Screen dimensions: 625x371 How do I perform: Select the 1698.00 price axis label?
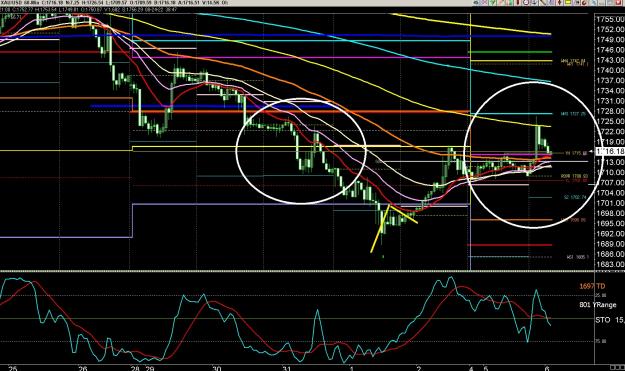pyautogui.click(x=610, y=213)
